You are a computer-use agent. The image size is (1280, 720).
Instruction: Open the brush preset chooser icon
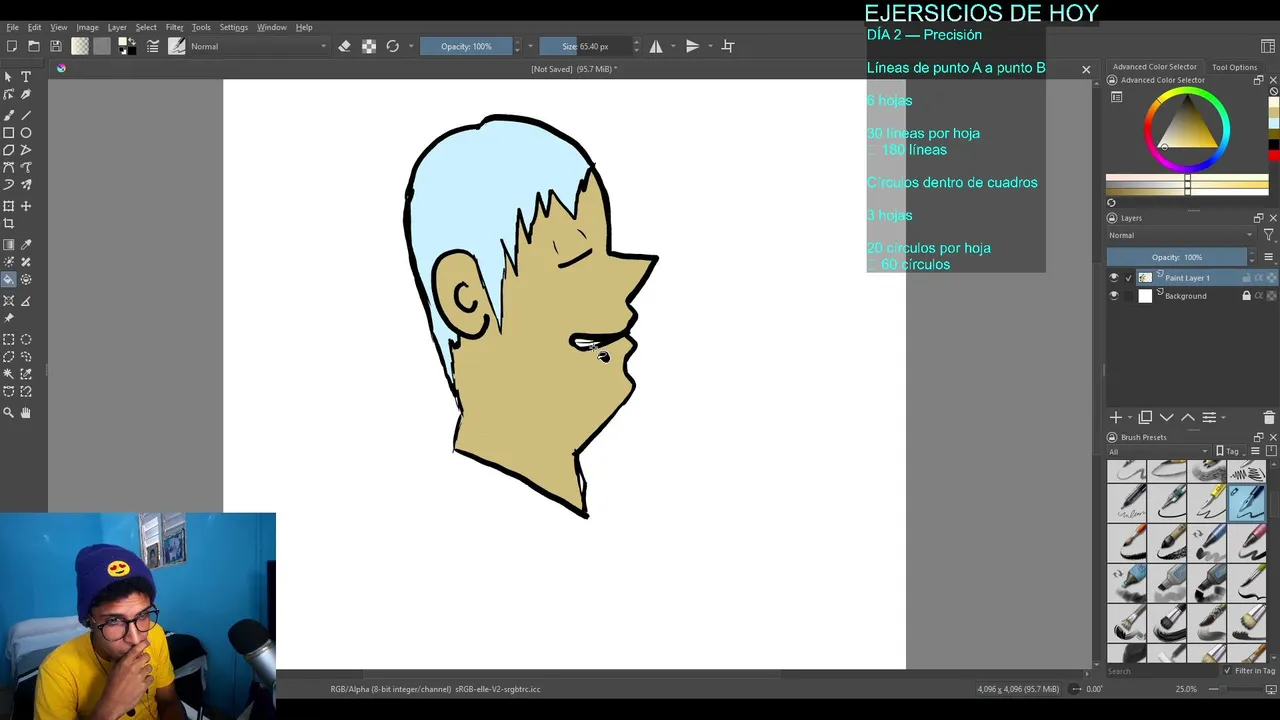click(x=177, y=46)
